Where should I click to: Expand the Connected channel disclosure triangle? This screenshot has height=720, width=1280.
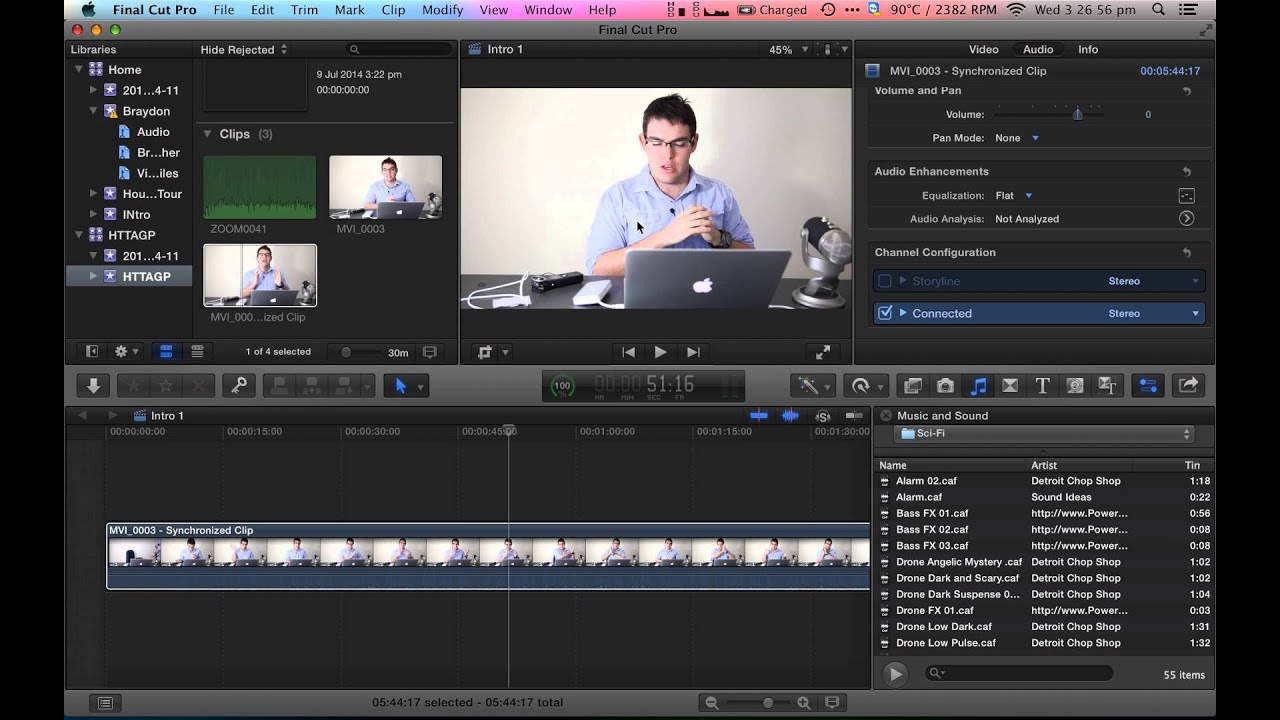coord(903,313)
